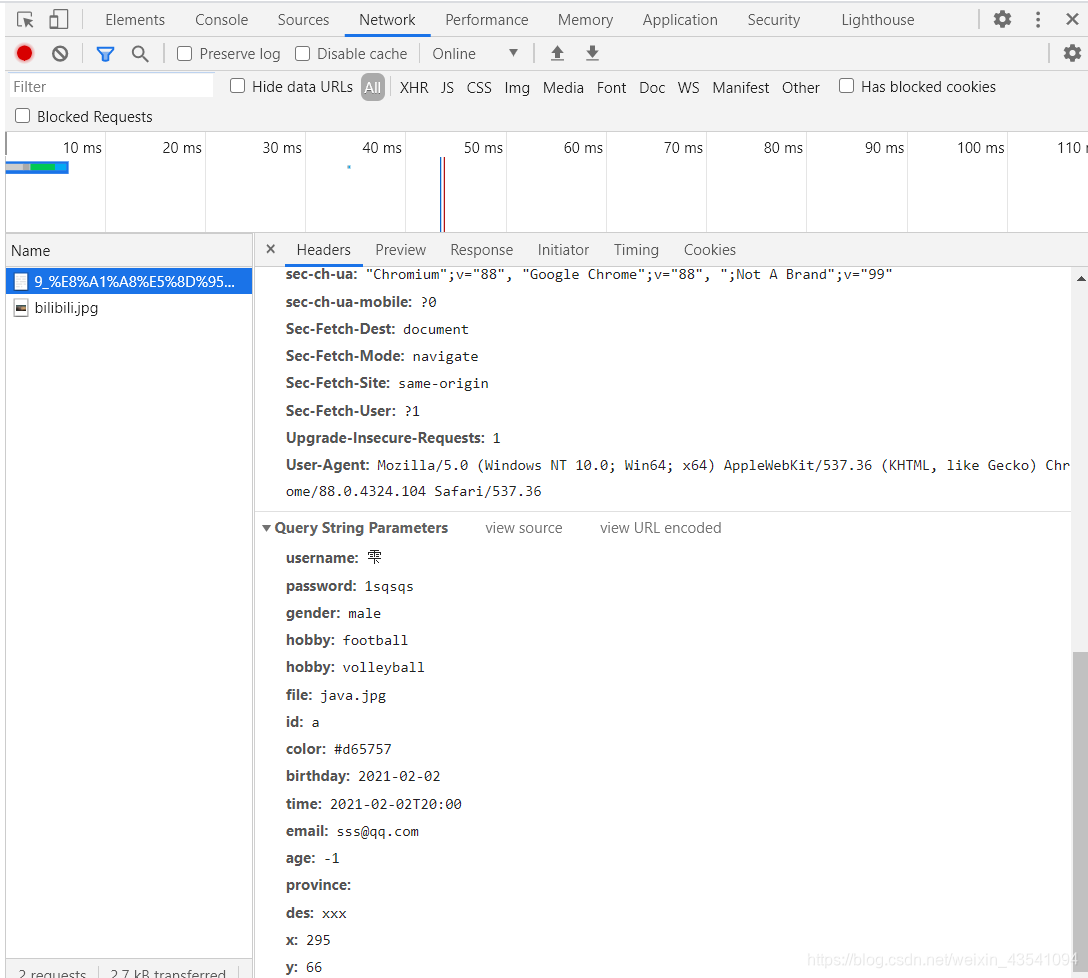
Task: Filter requests by XHR
Action: click(414, 87)
